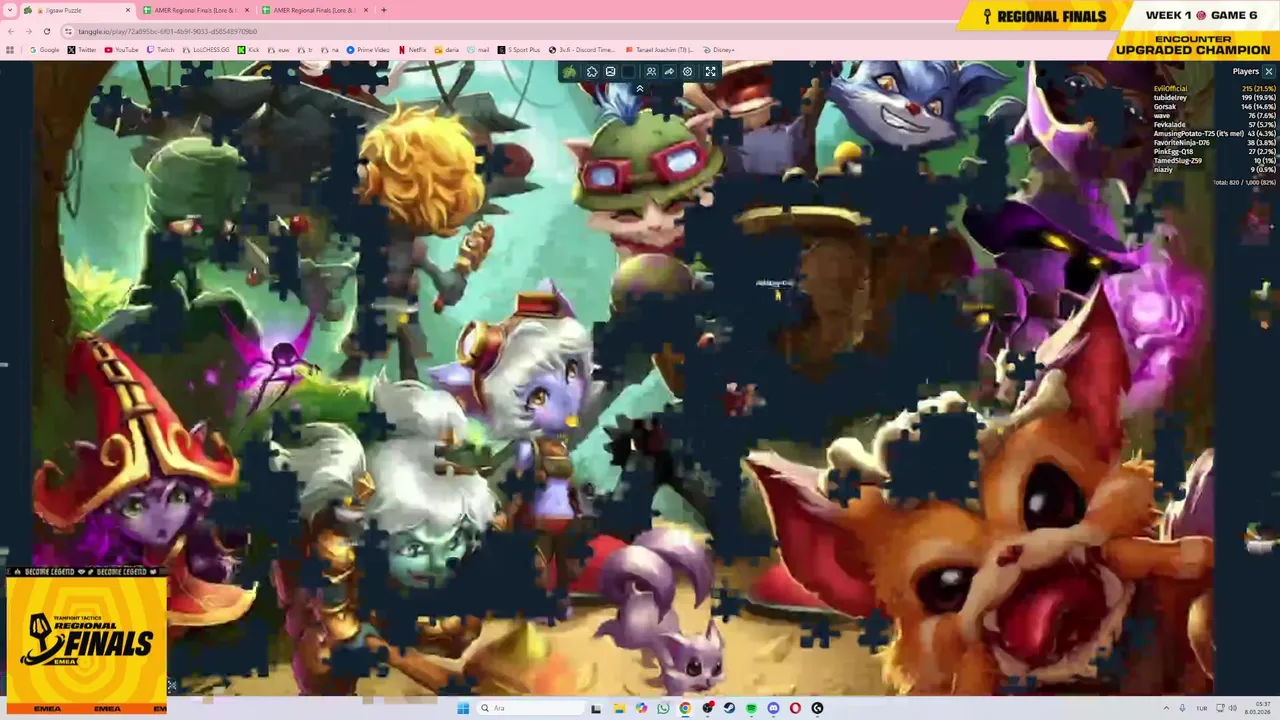Open the euw bookmark folder
Image resolution: width=1280 pixels, height=720 pixels.
coord(278,49)
